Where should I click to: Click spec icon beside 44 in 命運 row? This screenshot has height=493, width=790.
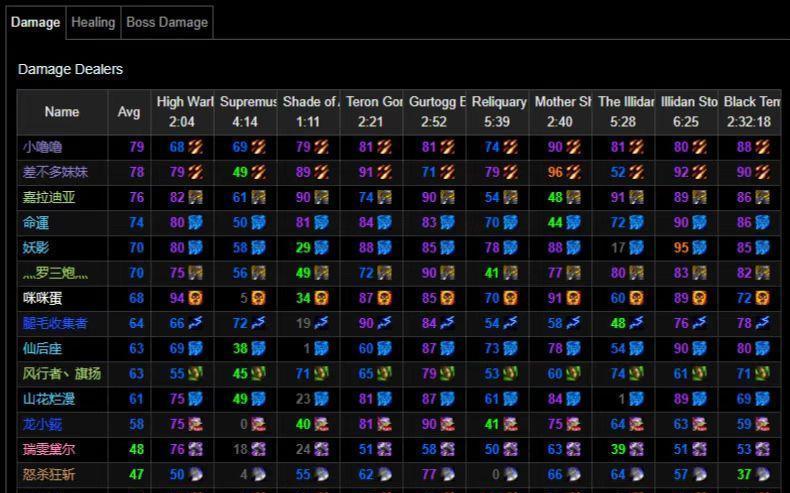[573, 223]
